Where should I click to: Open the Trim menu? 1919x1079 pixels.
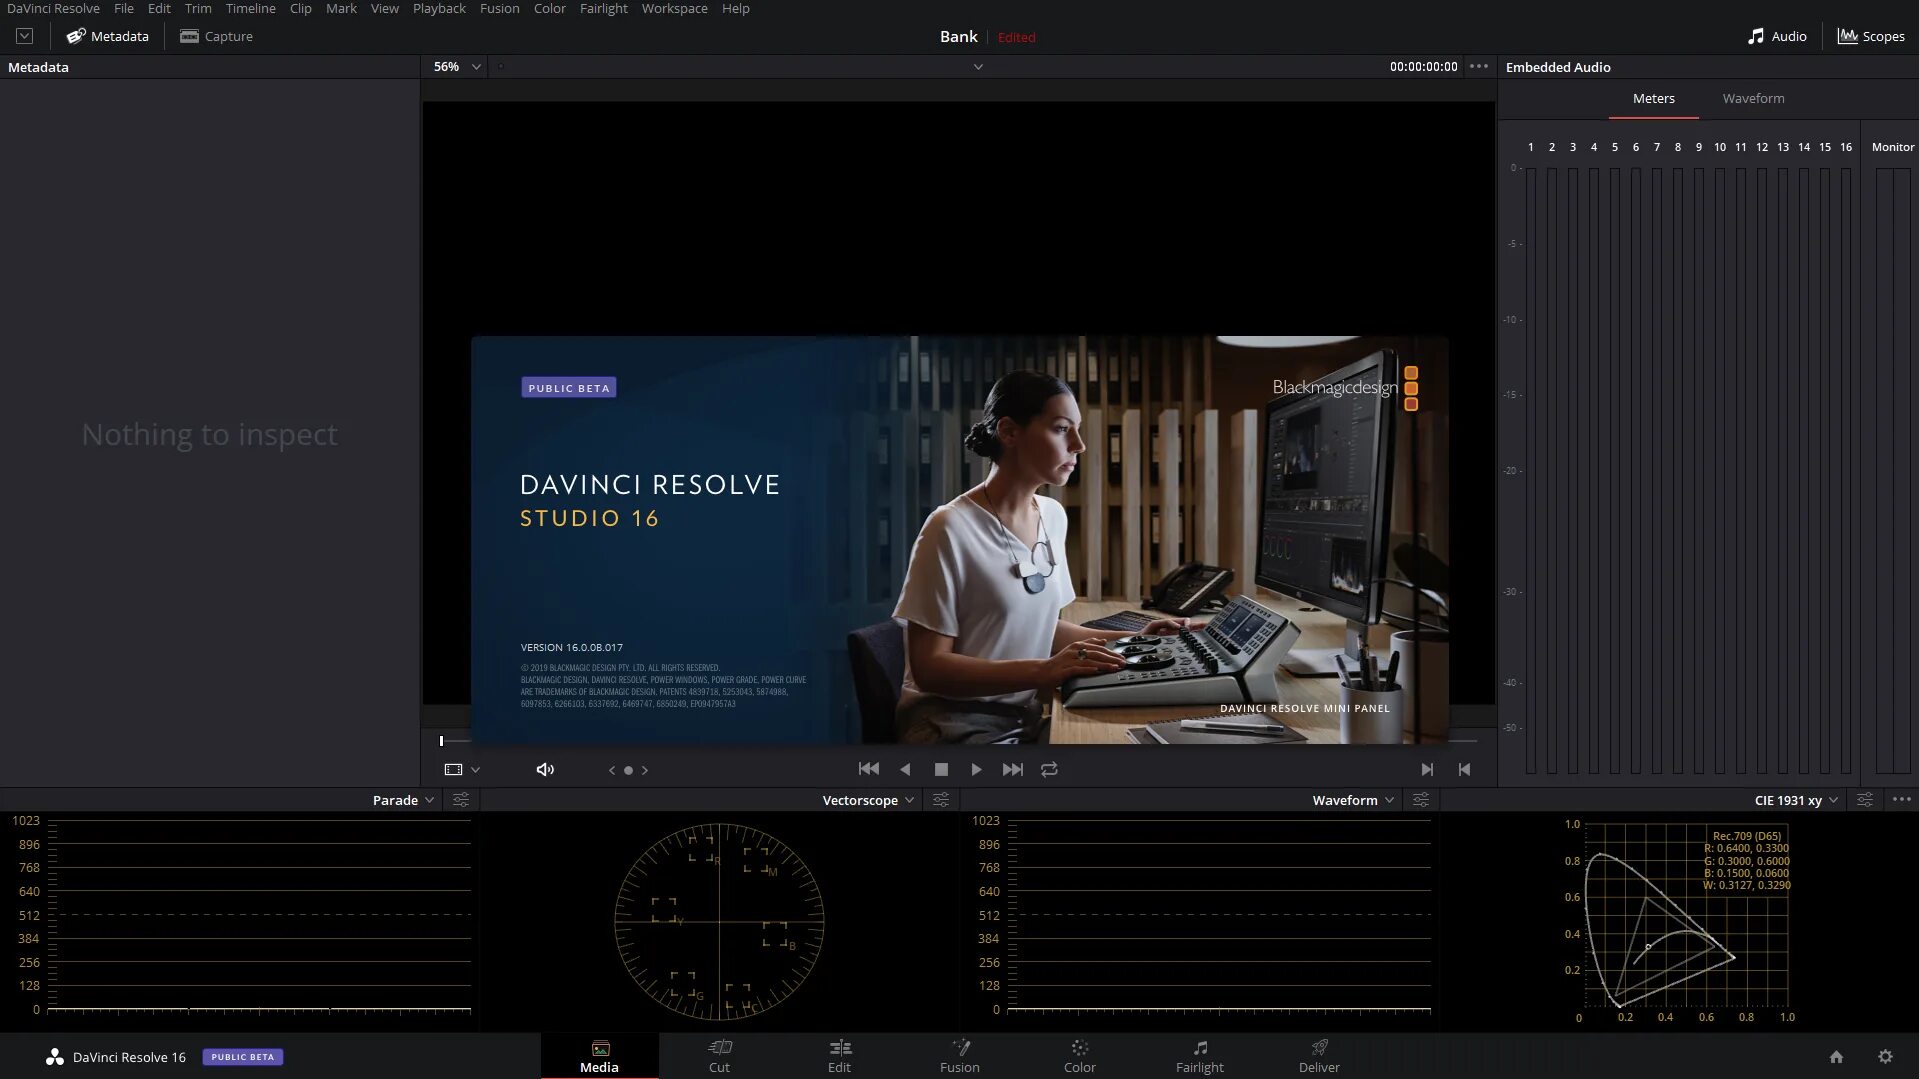(198, 8)
